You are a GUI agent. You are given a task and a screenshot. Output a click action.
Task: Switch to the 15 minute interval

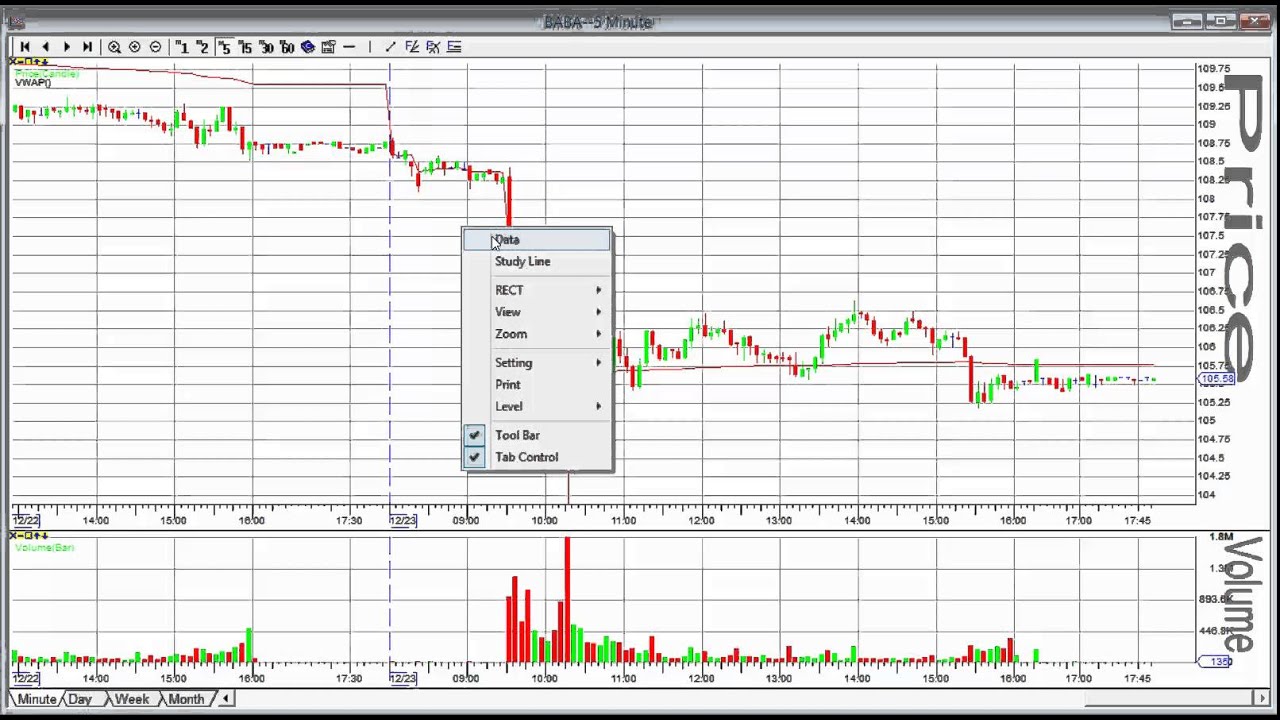coord(245,47)
